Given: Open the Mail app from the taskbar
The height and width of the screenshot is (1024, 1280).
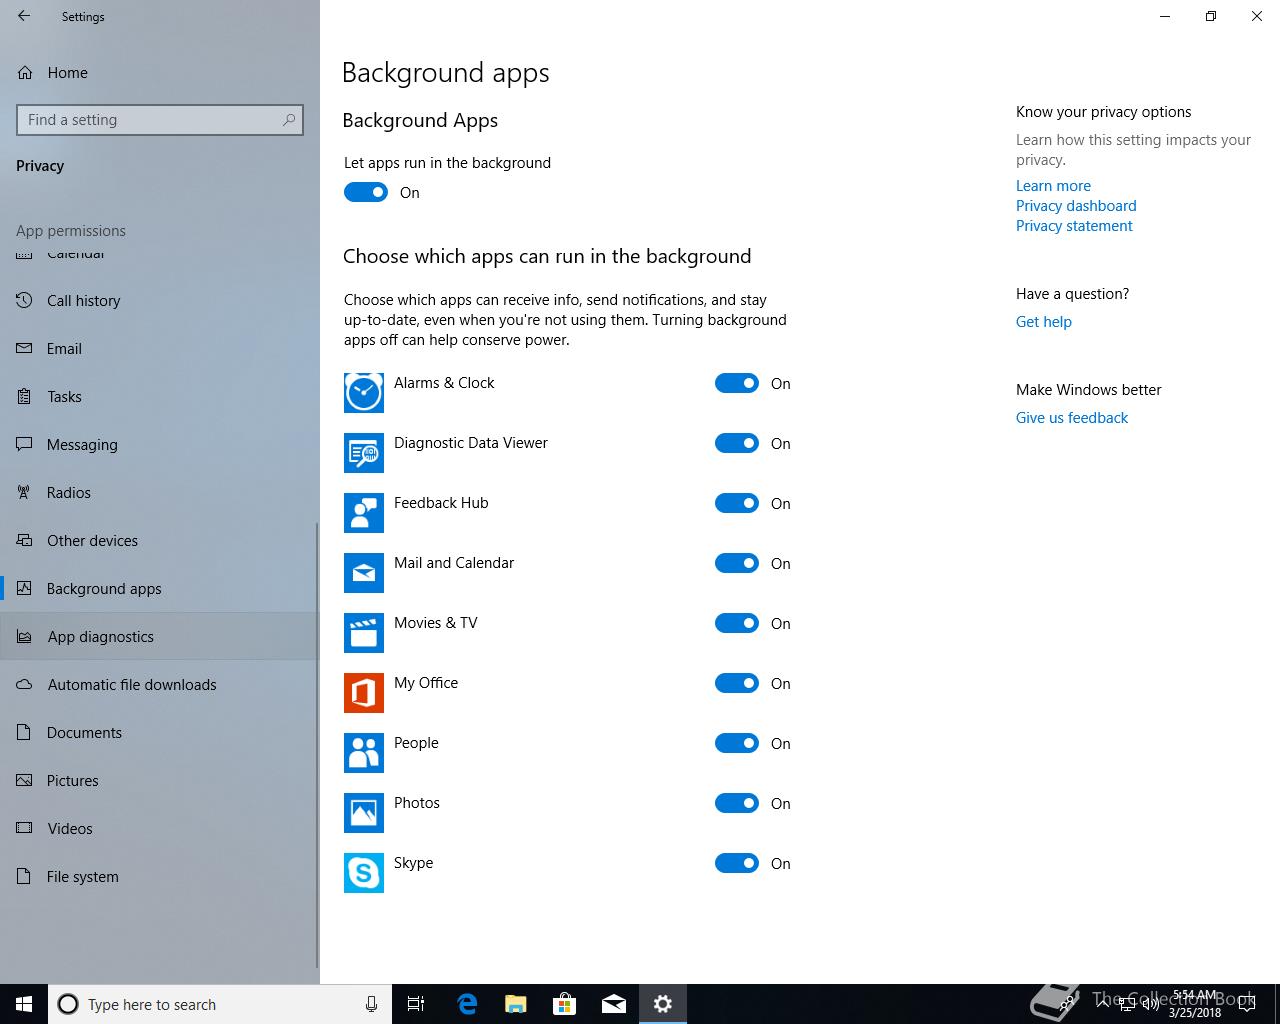Looking at the screenshot, I should (614, 1004).
